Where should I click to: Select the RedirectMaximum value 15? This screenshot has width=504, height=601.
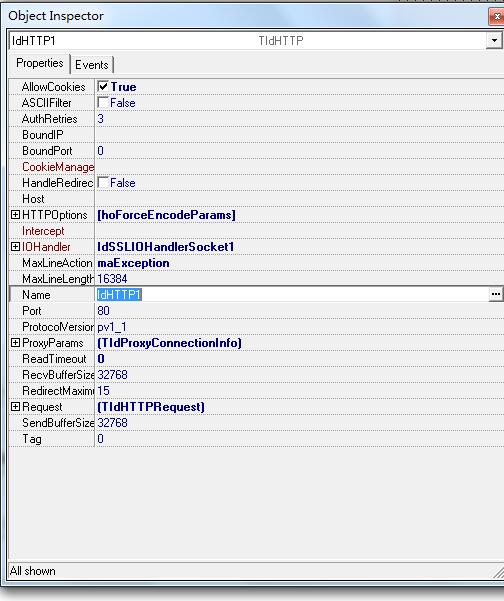pyautogui.click(x=103, y=391)
